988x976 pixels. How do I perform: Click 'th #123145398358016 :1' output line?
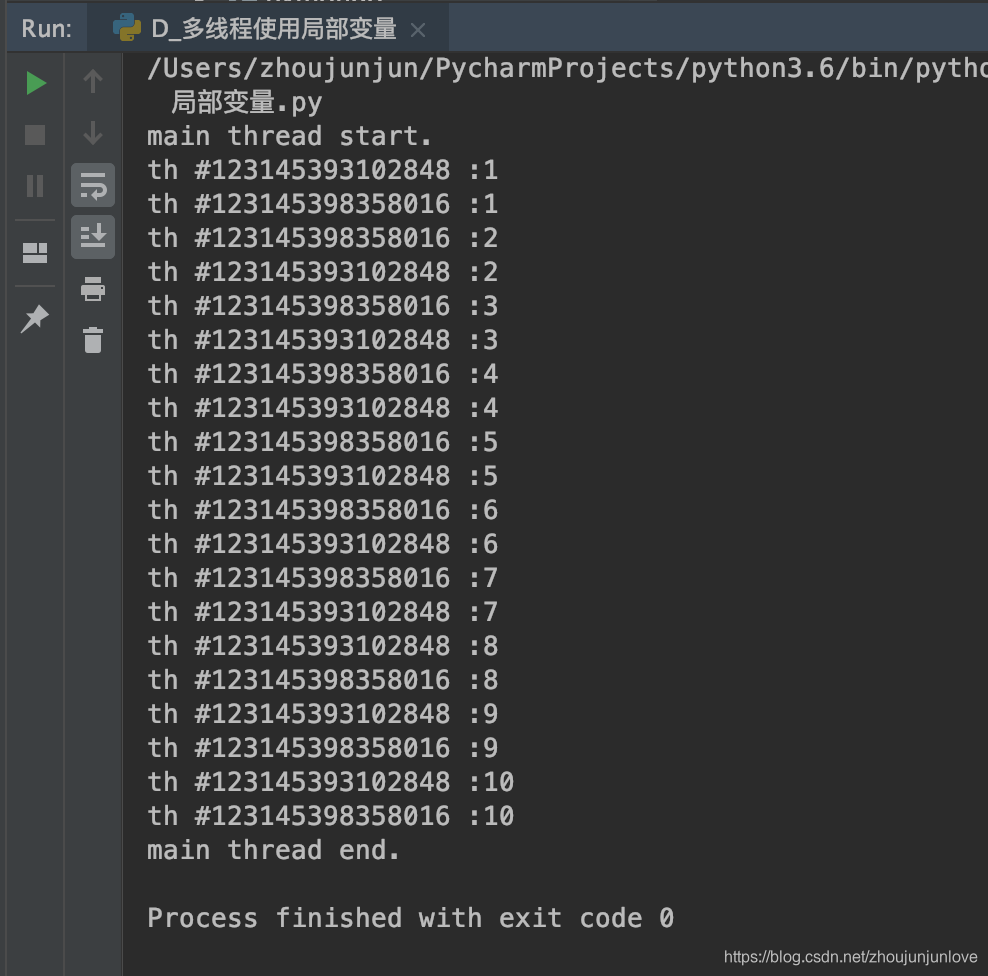(x=323, y=204)
